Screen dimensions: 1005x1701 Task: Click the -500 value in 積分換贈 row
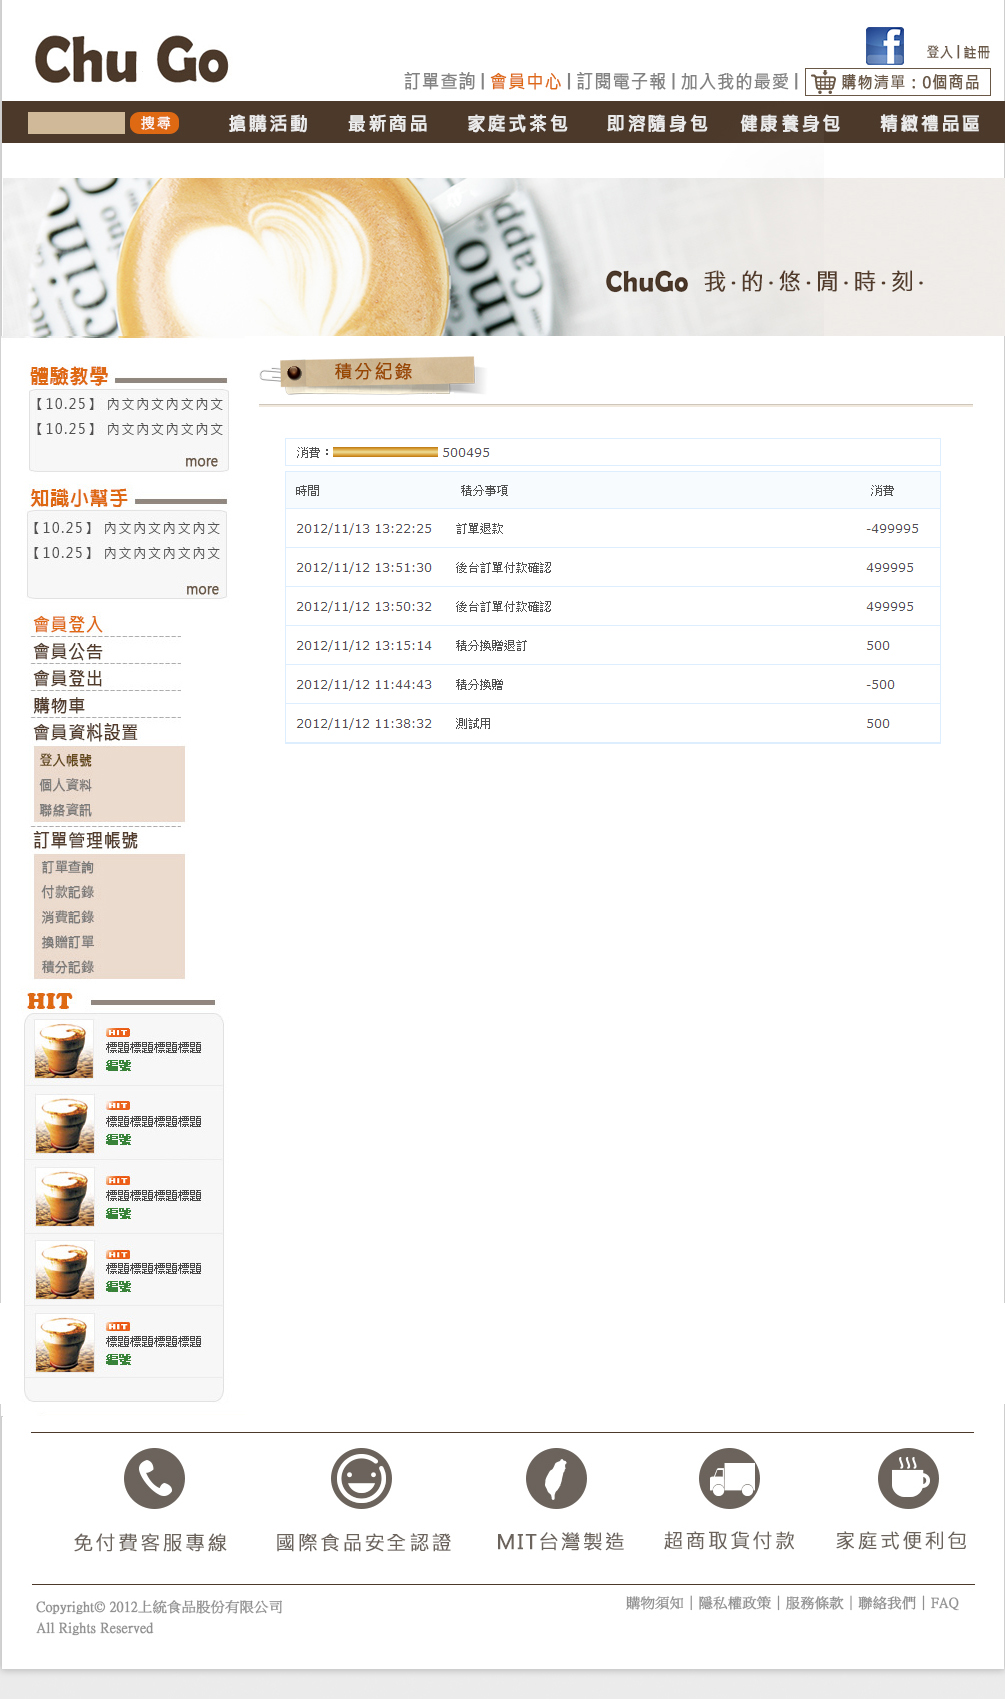click(881, 685)
